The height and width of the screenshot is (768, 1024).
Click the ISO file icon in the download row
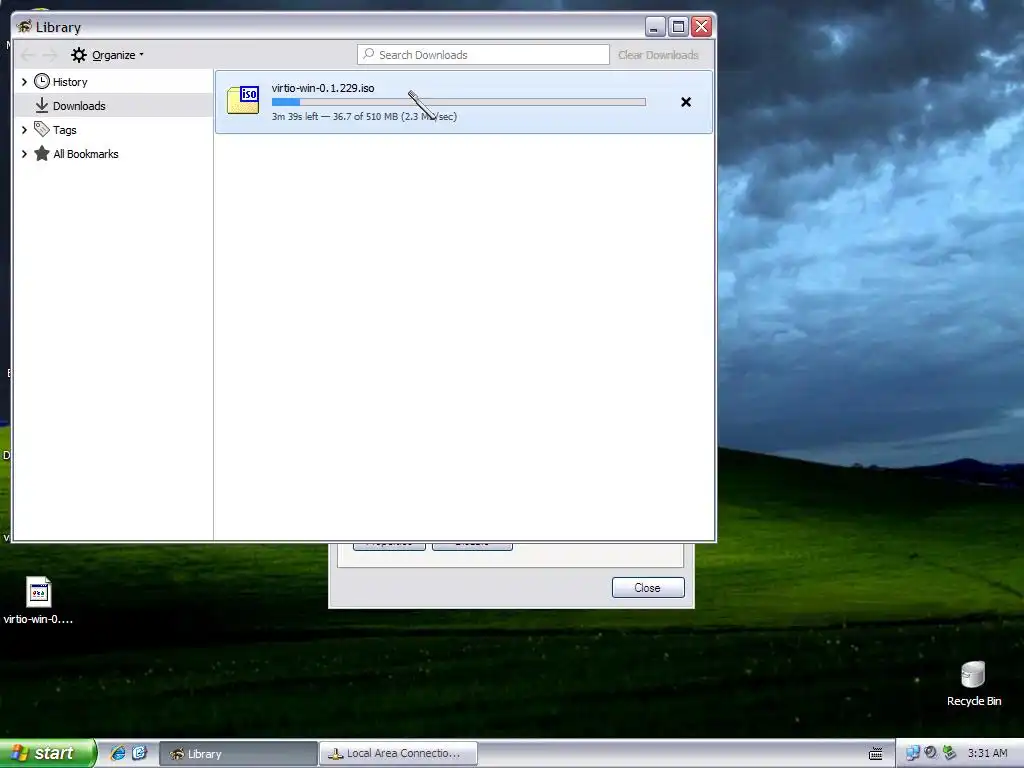[x=243, y=100]
